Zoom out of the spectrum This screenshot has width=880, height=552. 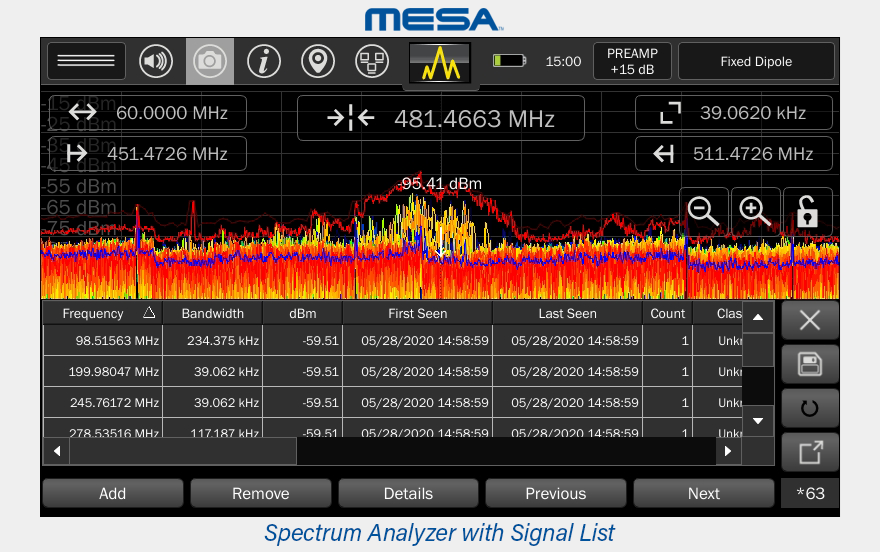[704, 211]
